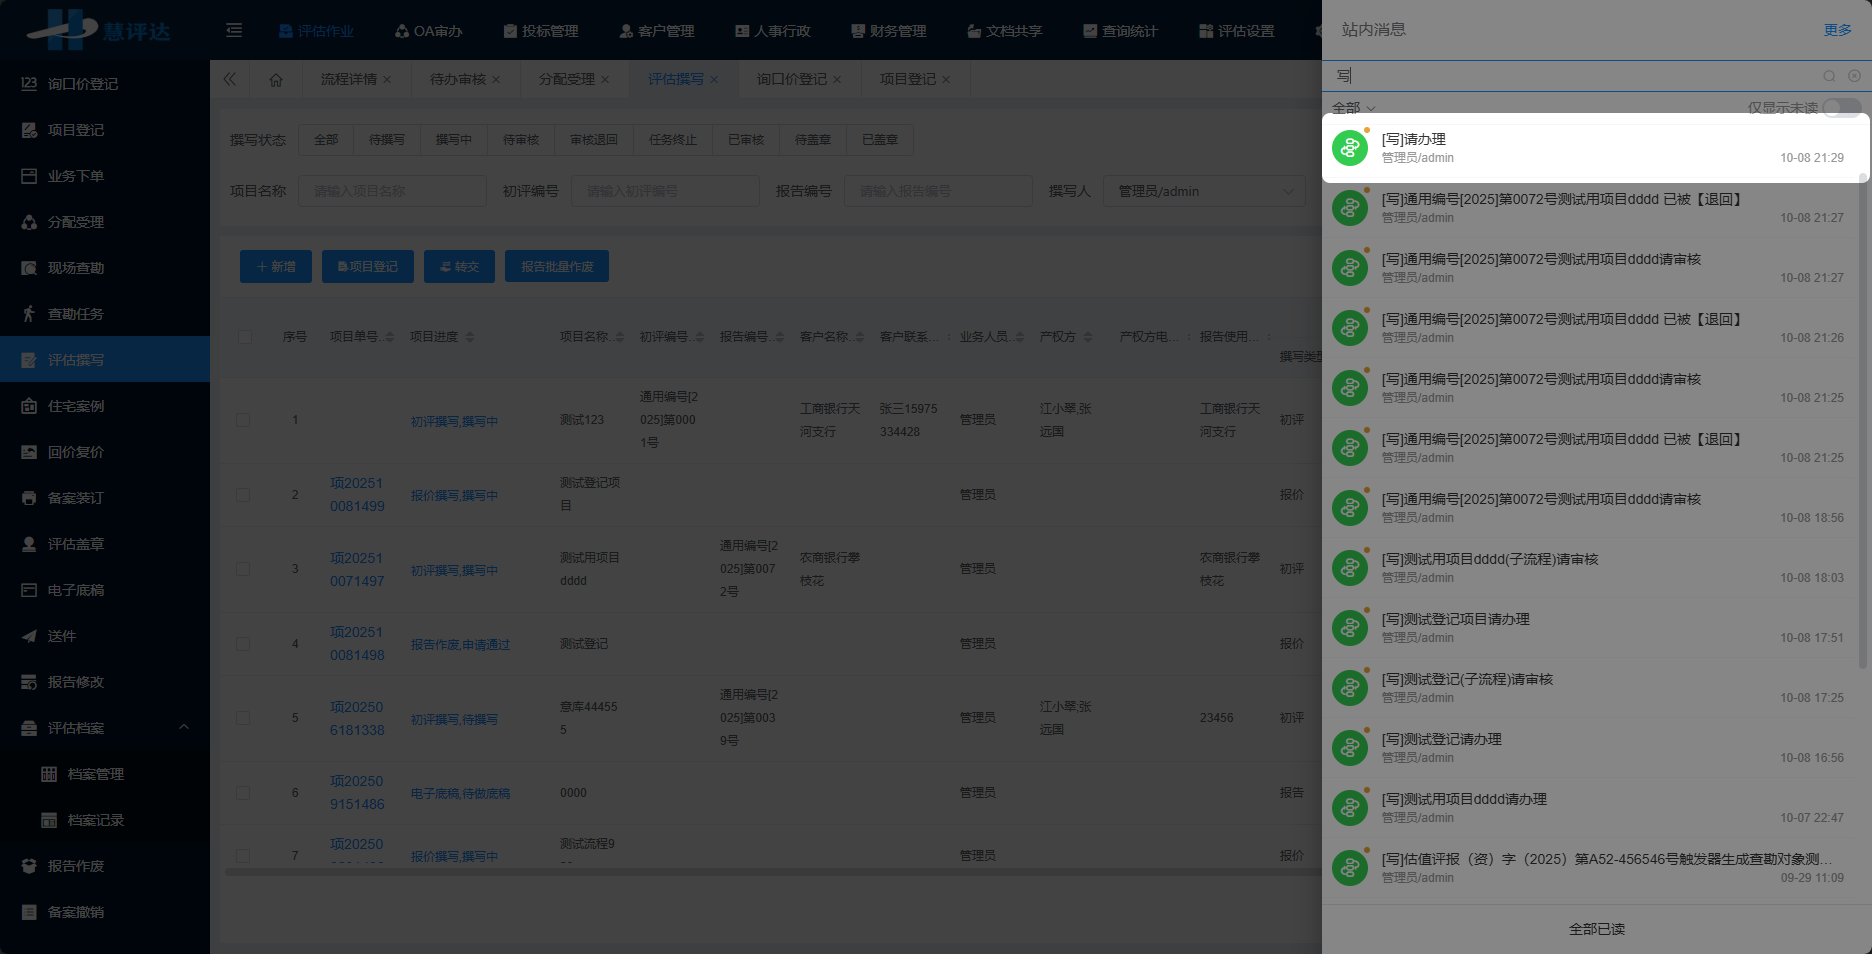The height and width of the screenshot is (954, 1872).
Task: Expand the 全部 message filter dropdown
Action: [x=1353, y=108]
